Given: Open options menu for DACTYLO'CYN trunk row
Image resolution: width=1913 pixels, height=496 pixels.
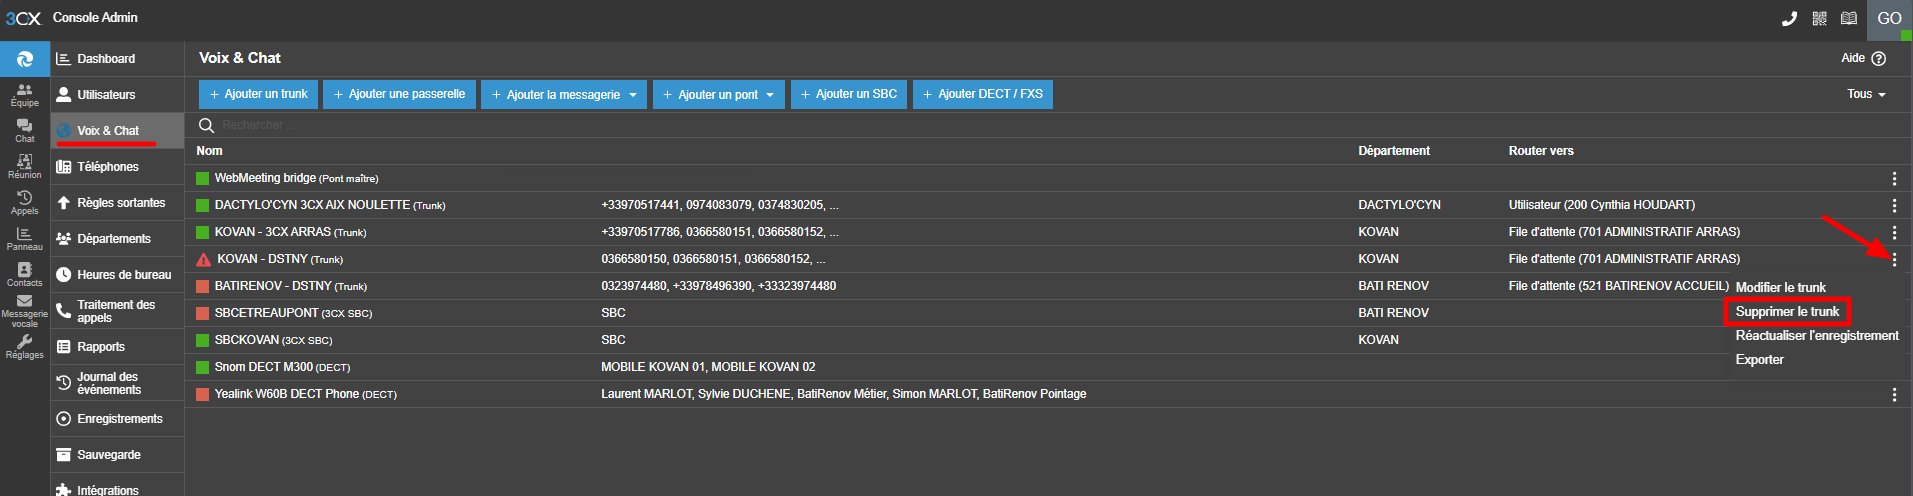Looking at the screenshot, I should (x=1894, y=205).
